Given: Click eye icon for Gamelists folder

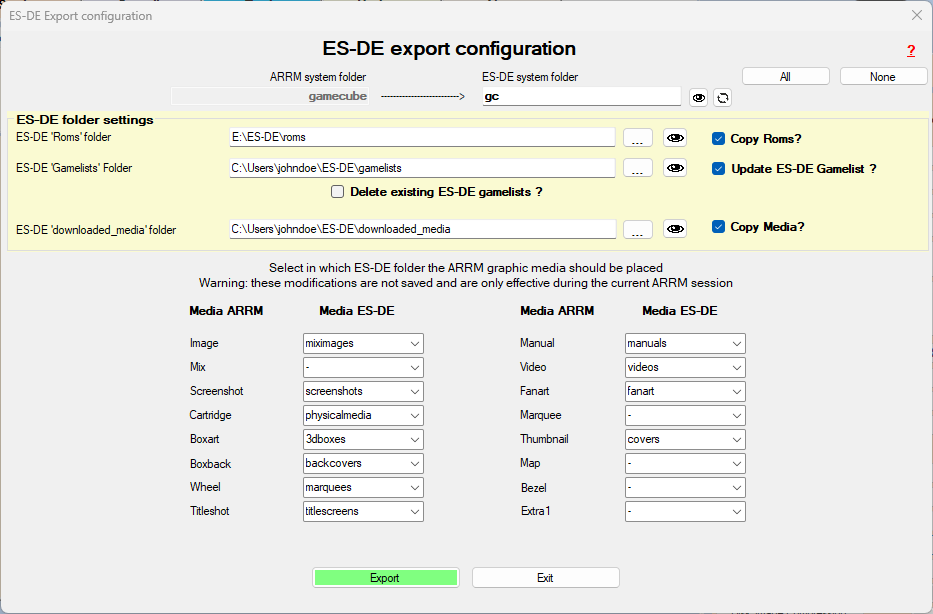Looking at the screenshot, I should pyautogui.click(x=675, y=168).
